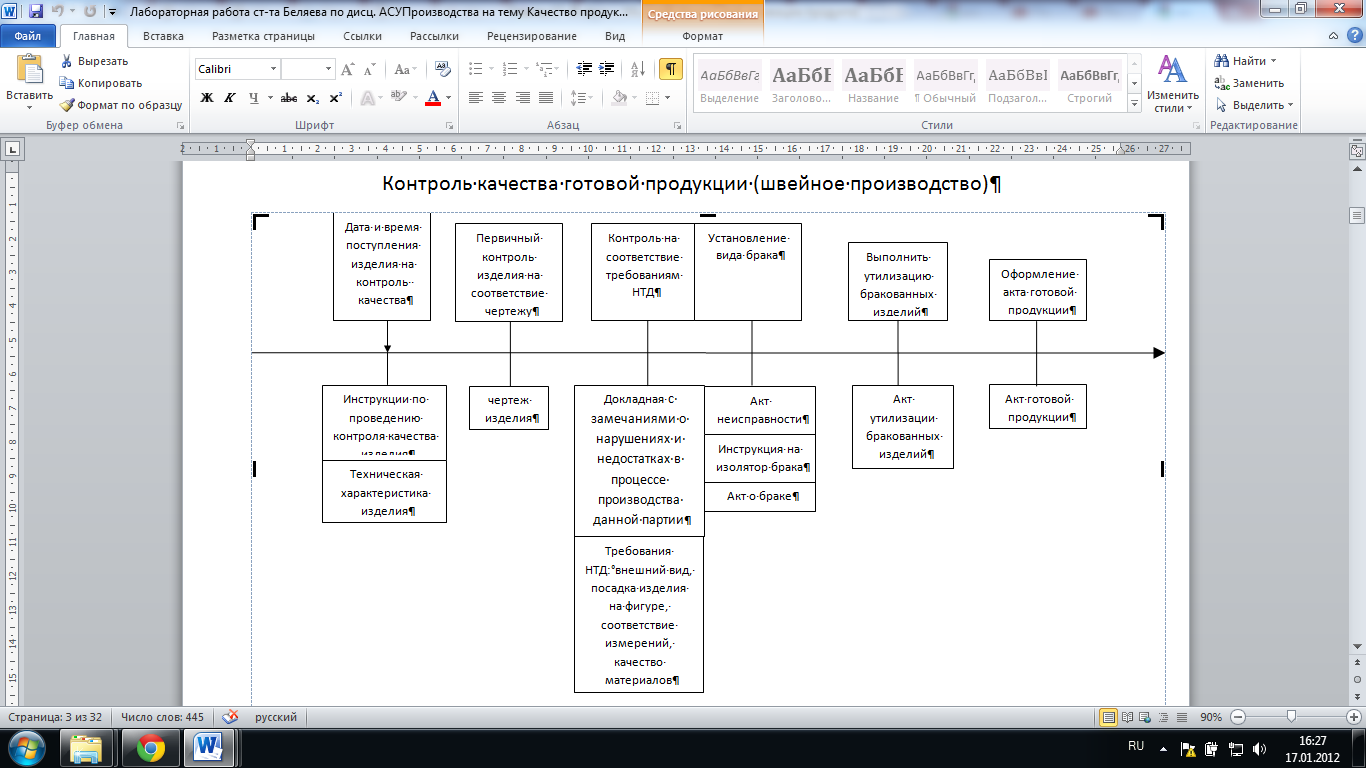Toggle paragraph marks display (¶)
This screenshot has height=768, width=1366.
pos(671,69)
